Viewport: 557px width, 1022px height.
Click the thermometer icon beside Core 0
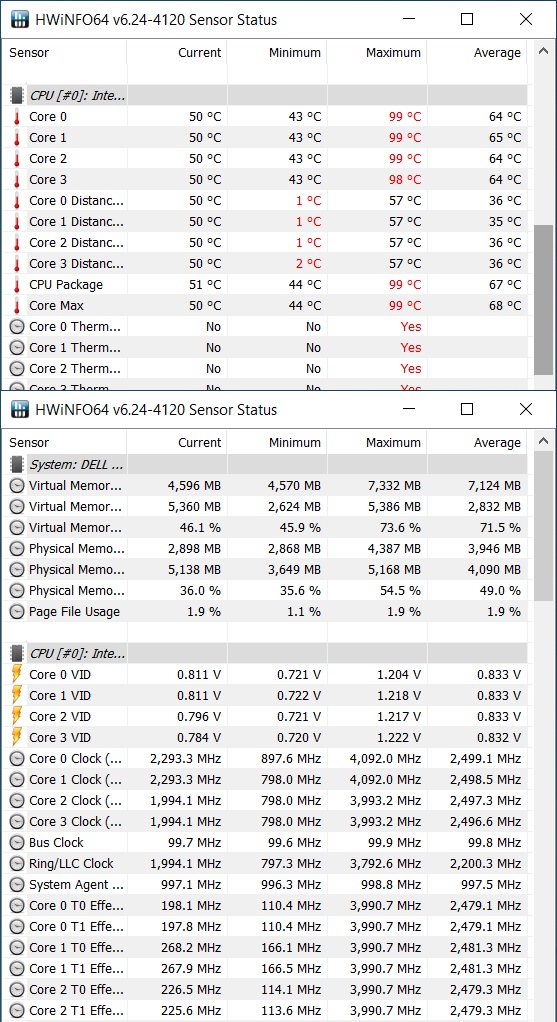pyautogui.click(x=17, y=117)
